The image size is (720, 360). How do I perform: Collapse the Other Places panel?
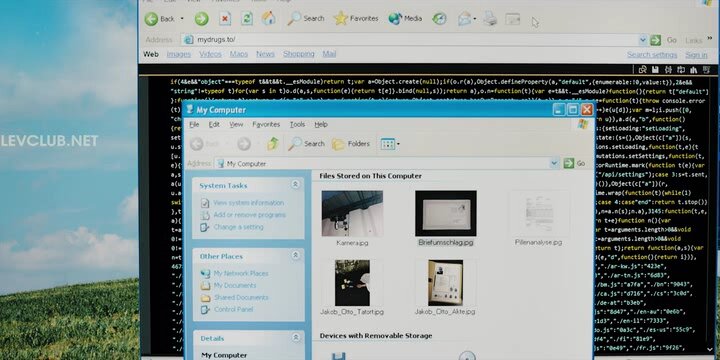(295, 255)
